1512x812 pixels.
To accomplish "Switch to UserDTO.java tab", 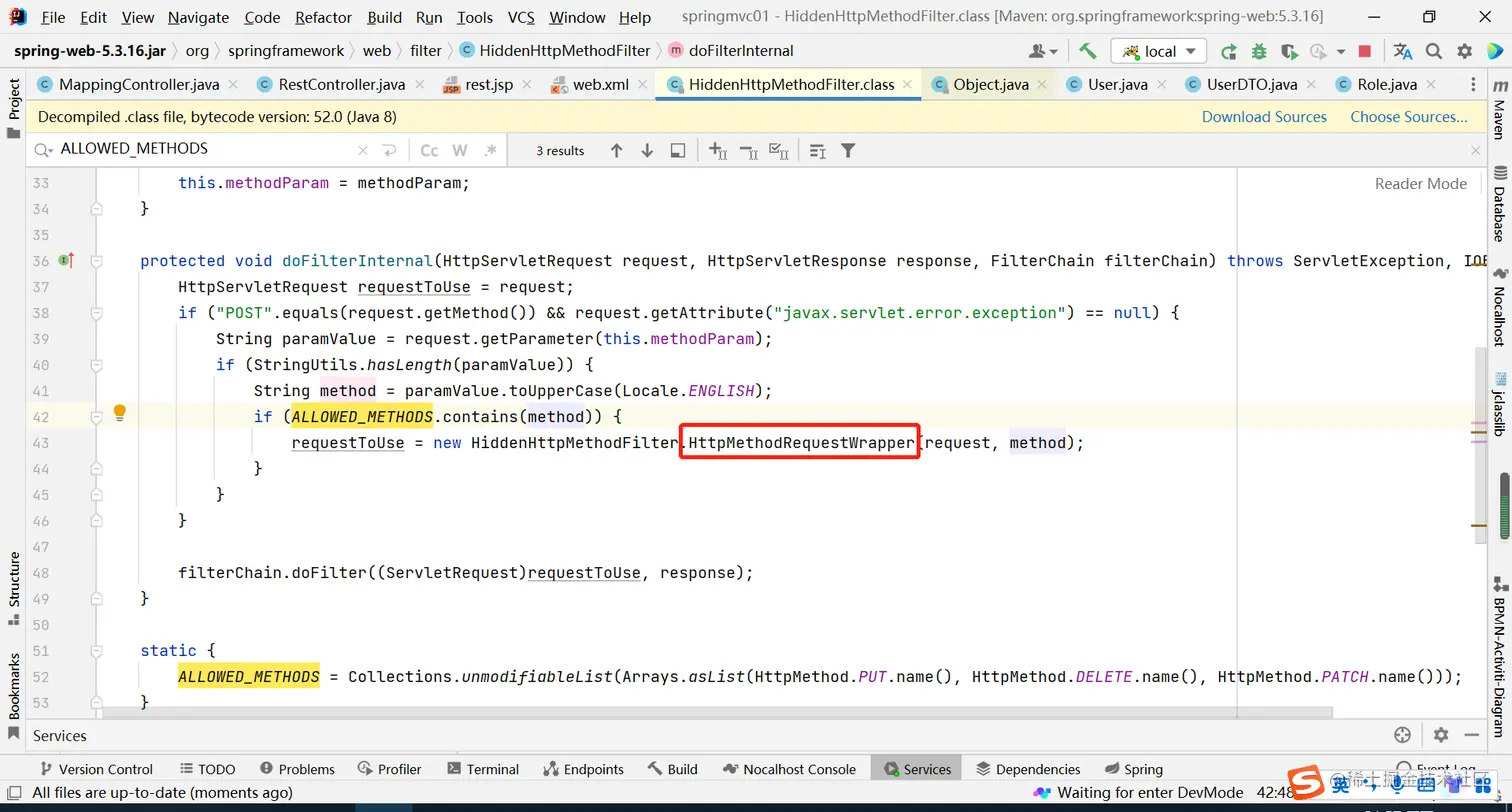I will tap(1251, 84).
